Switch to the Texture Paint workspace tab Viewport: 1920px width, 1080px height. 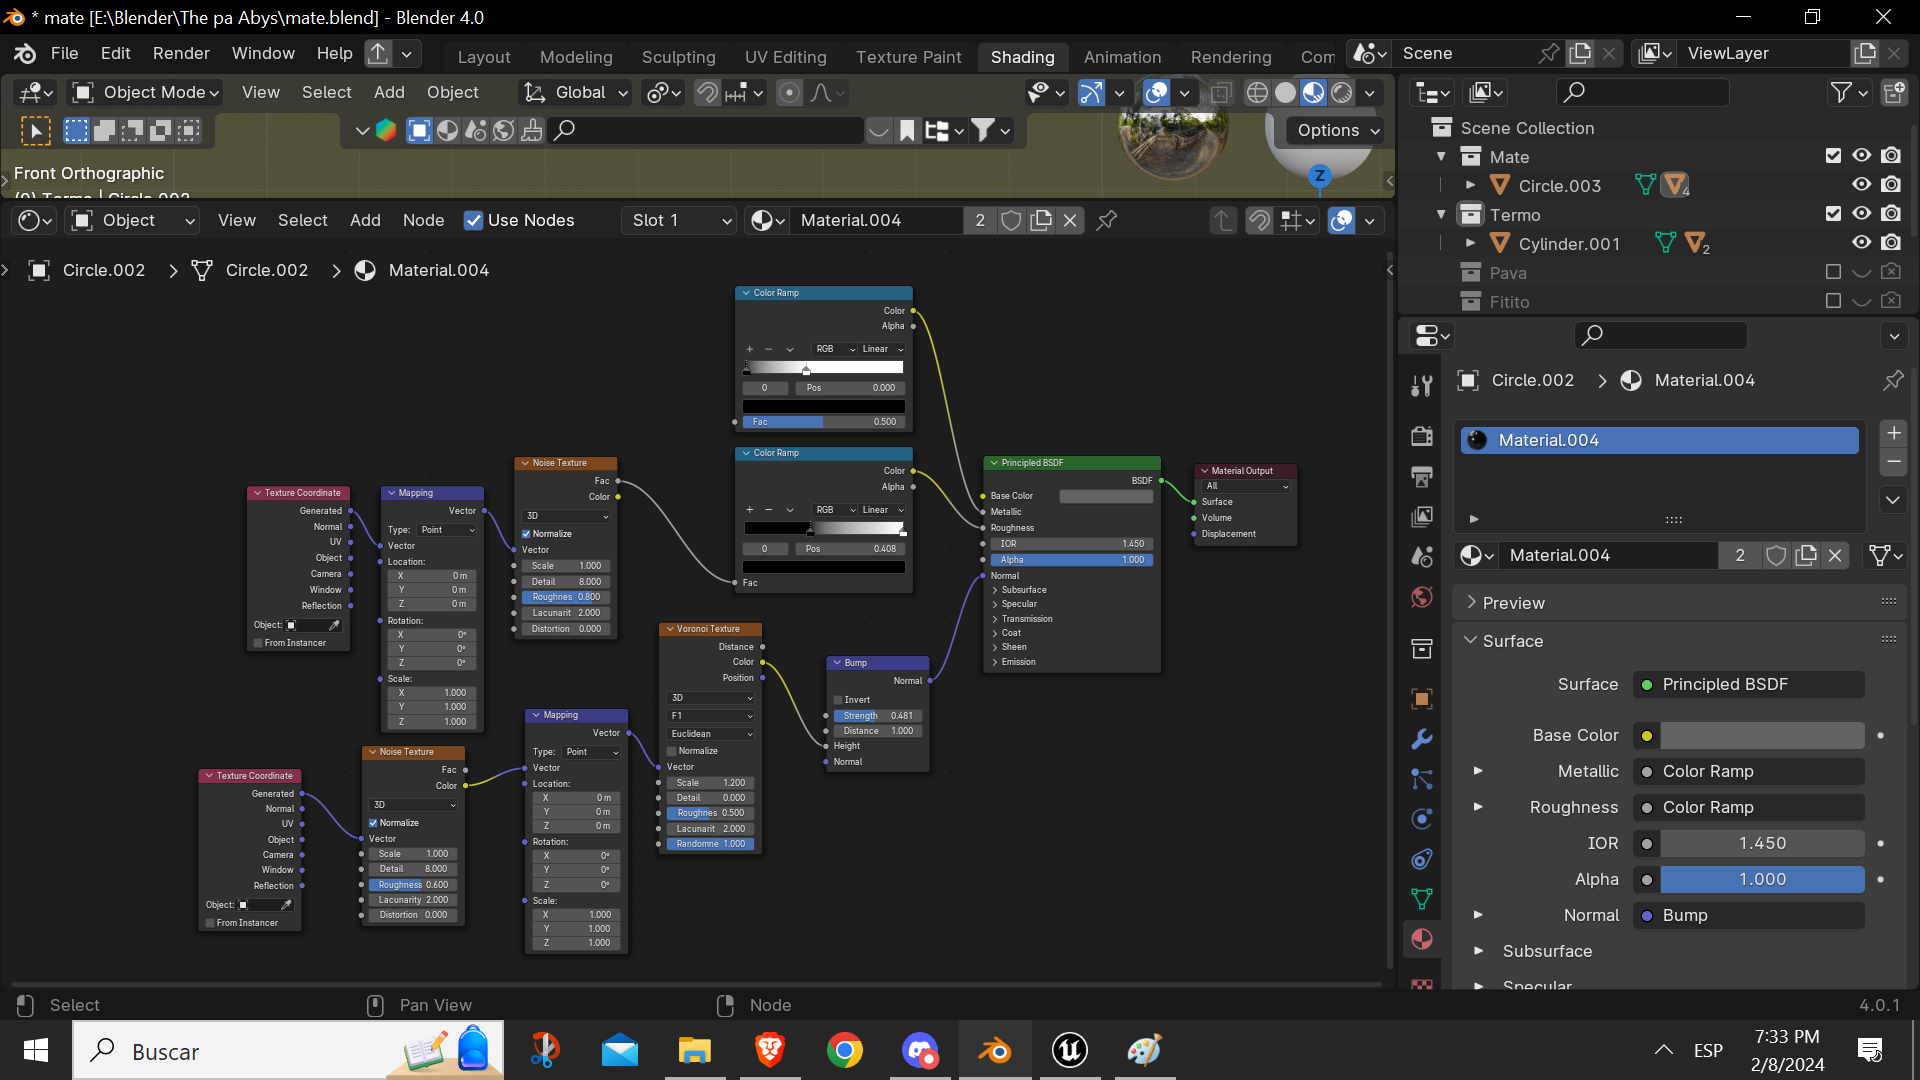pyautogui.click(x=908, y=57)
